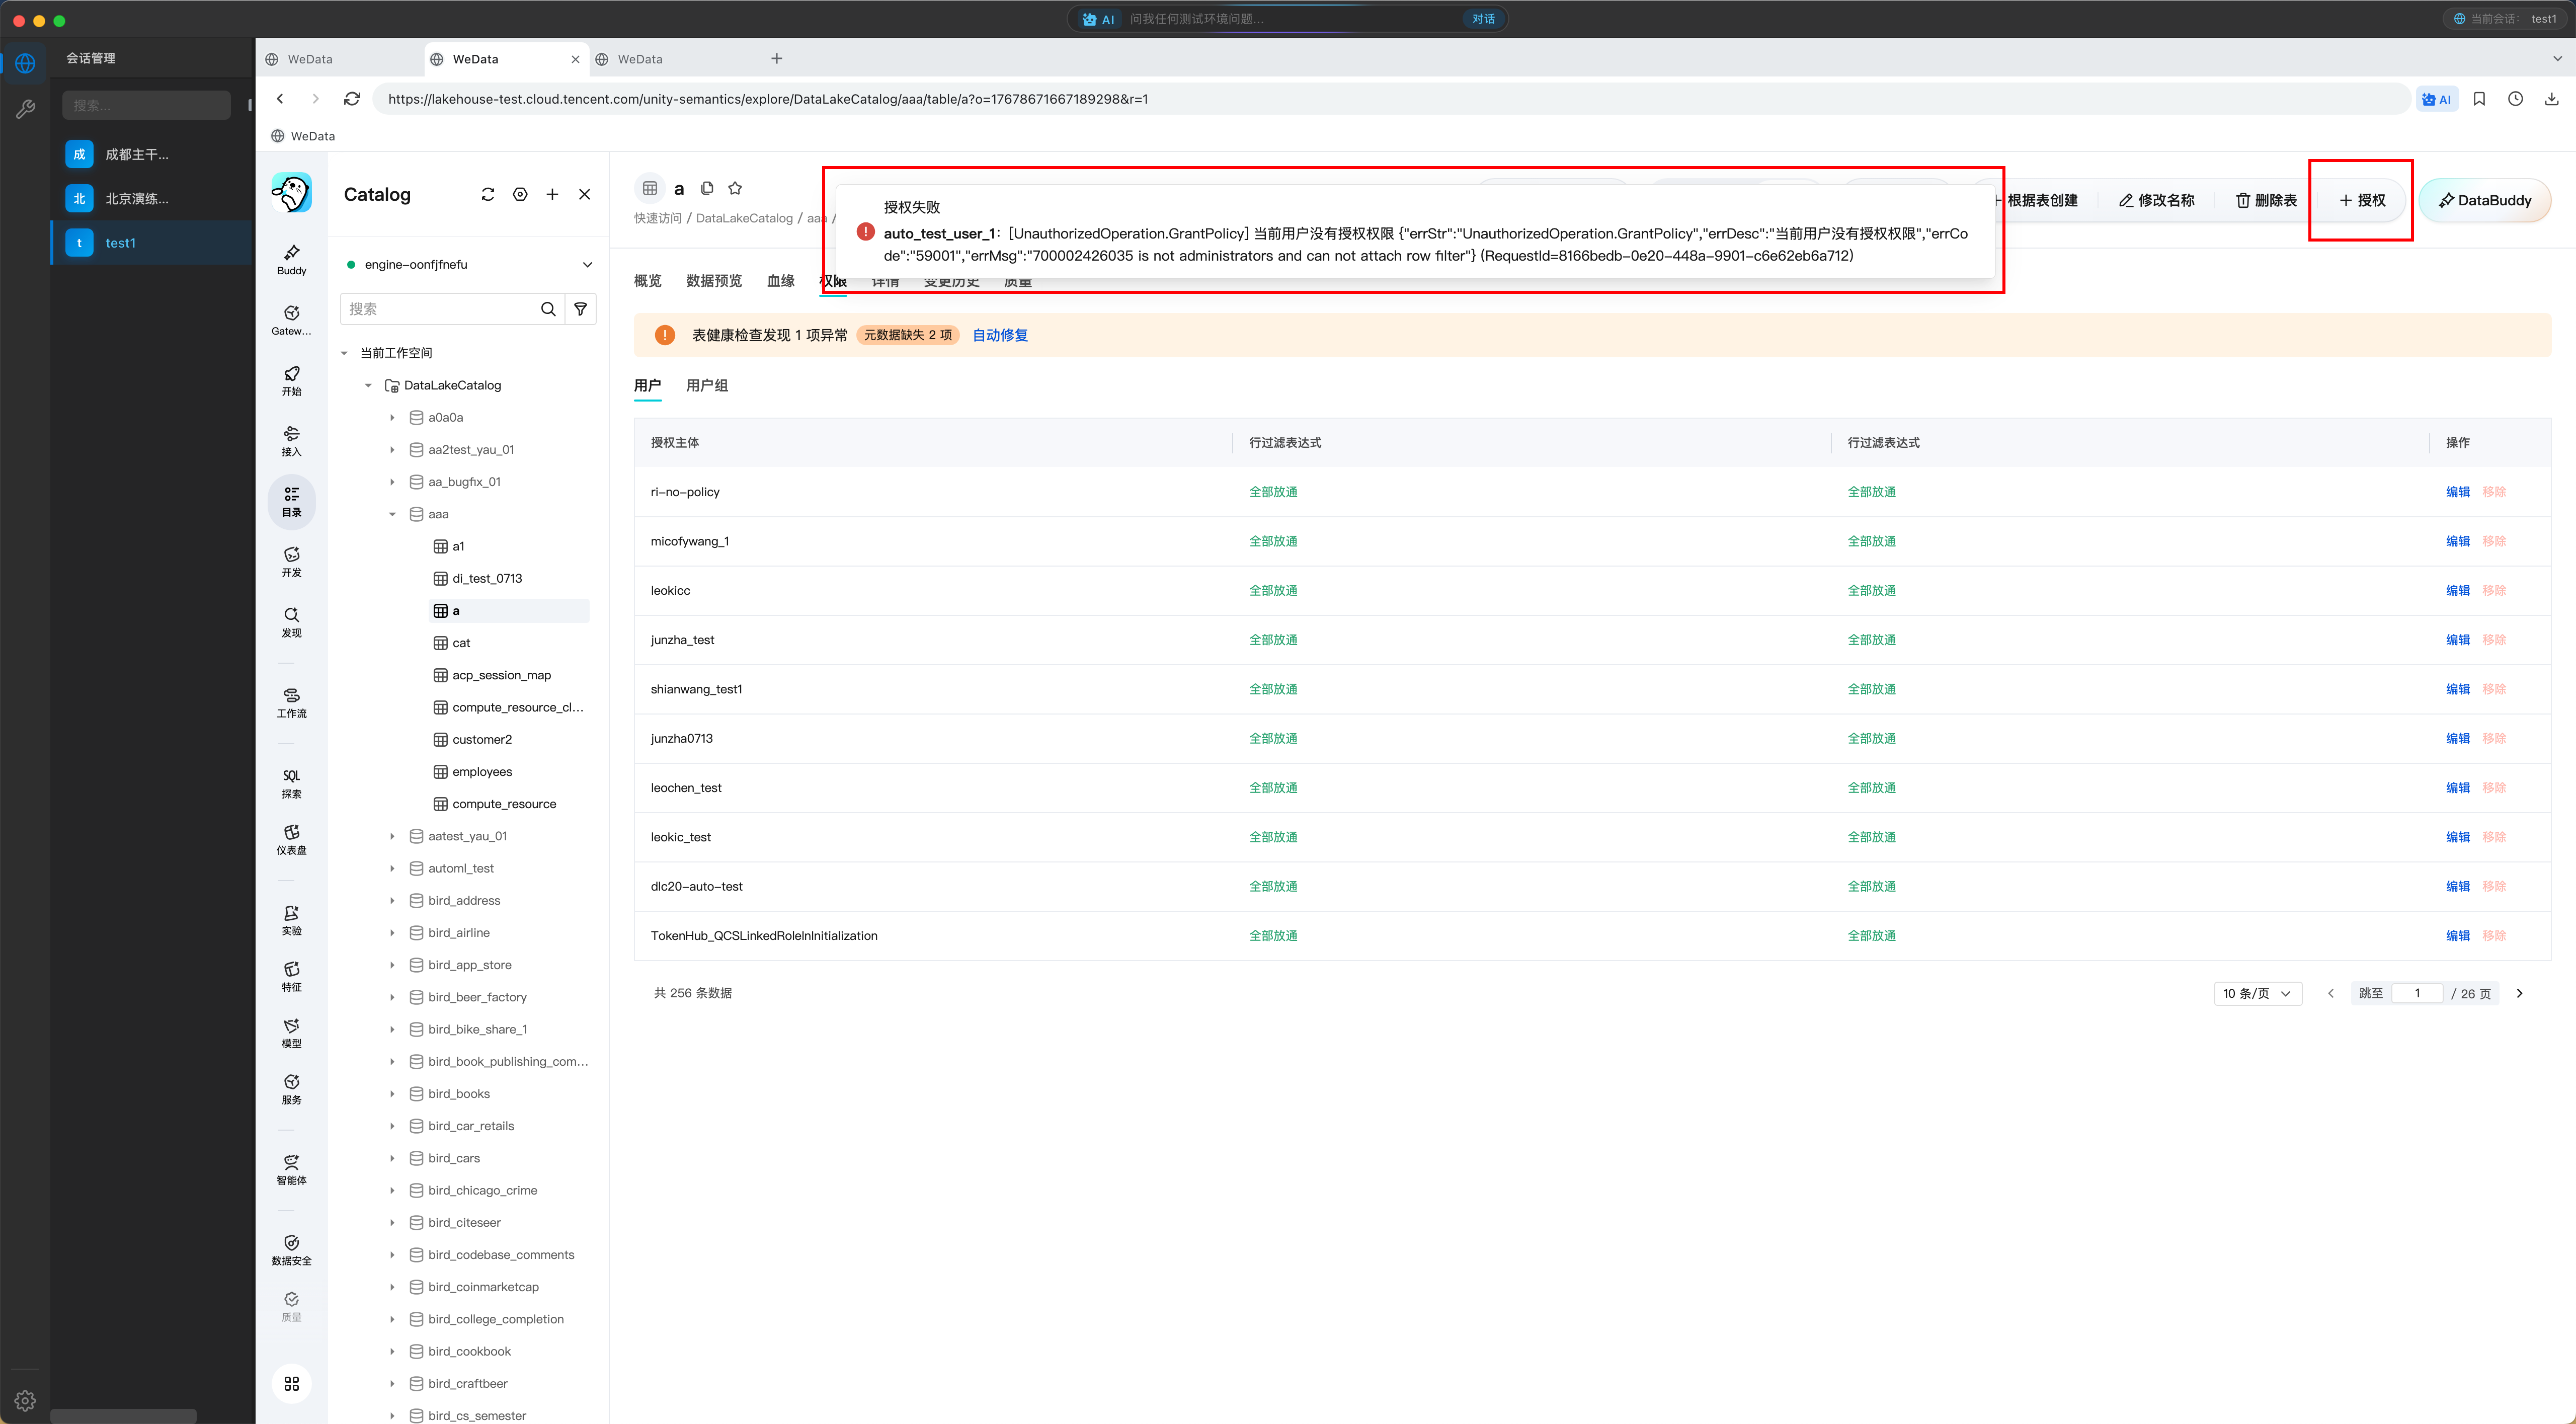
Task: Open the Catalog filter funnel
Action: (581, 309)
